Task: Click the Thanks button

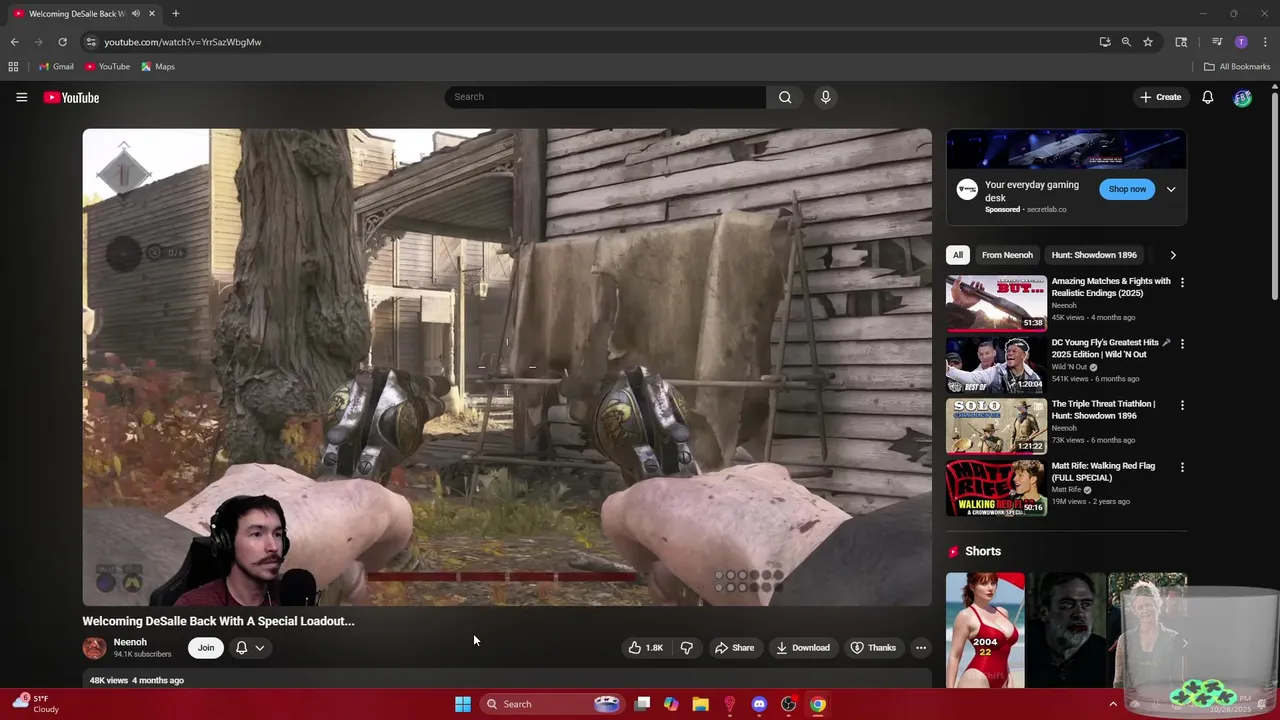Action: (873, 648)
